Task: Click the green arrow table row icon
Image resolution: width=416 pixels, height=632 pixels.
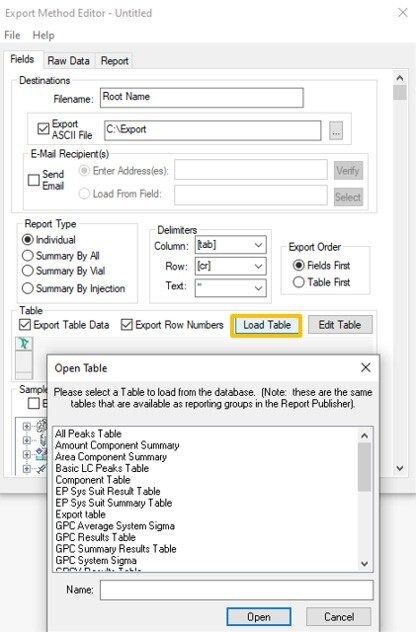Action: point(24,343)
